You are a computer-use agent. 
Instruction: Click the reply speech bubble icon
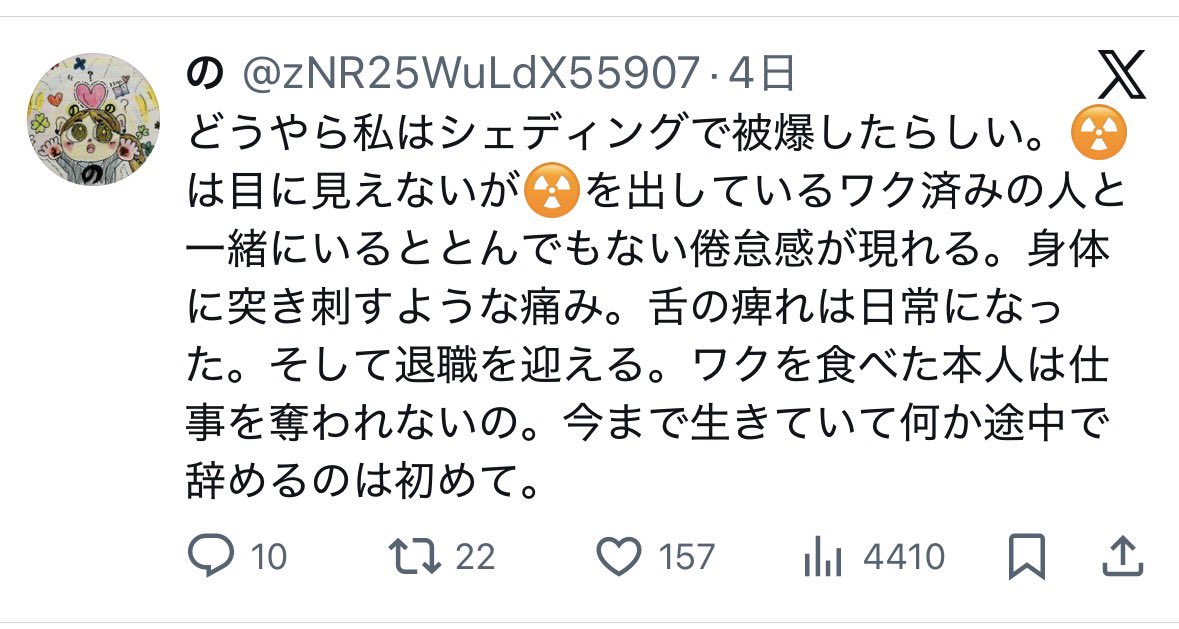pyautogui.click(x=211, y=556)
